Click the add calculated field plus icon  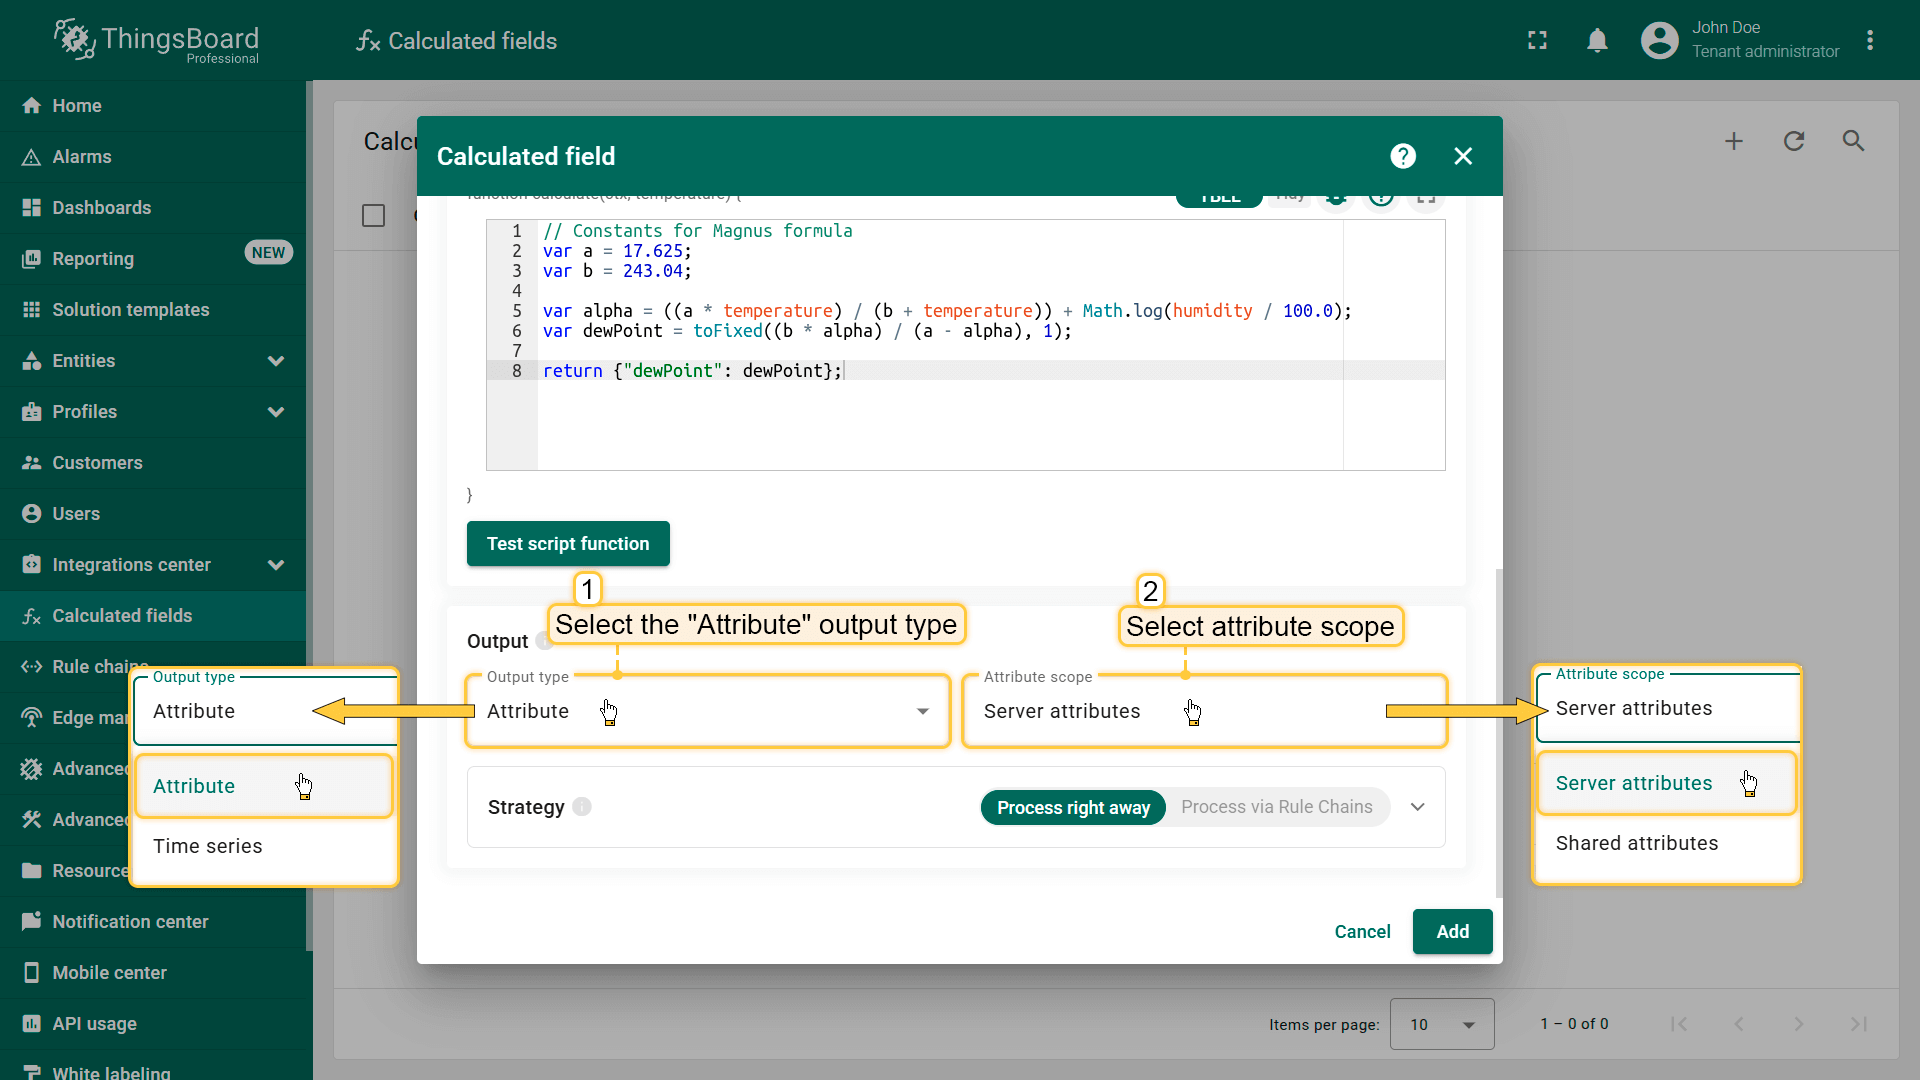(x=1734, y=141)
